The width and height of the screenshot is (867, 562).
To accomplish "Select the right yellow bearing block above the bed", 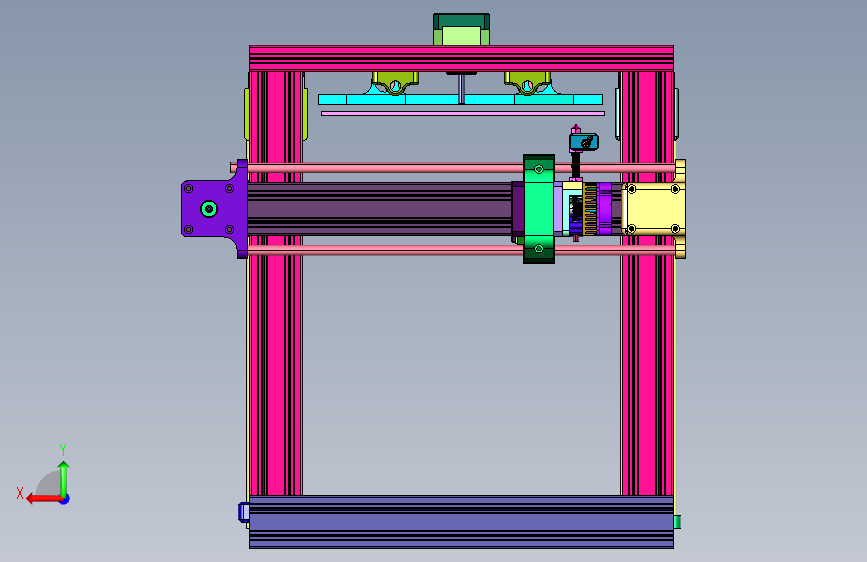I will pyautogui.click(x=527, y=83).
